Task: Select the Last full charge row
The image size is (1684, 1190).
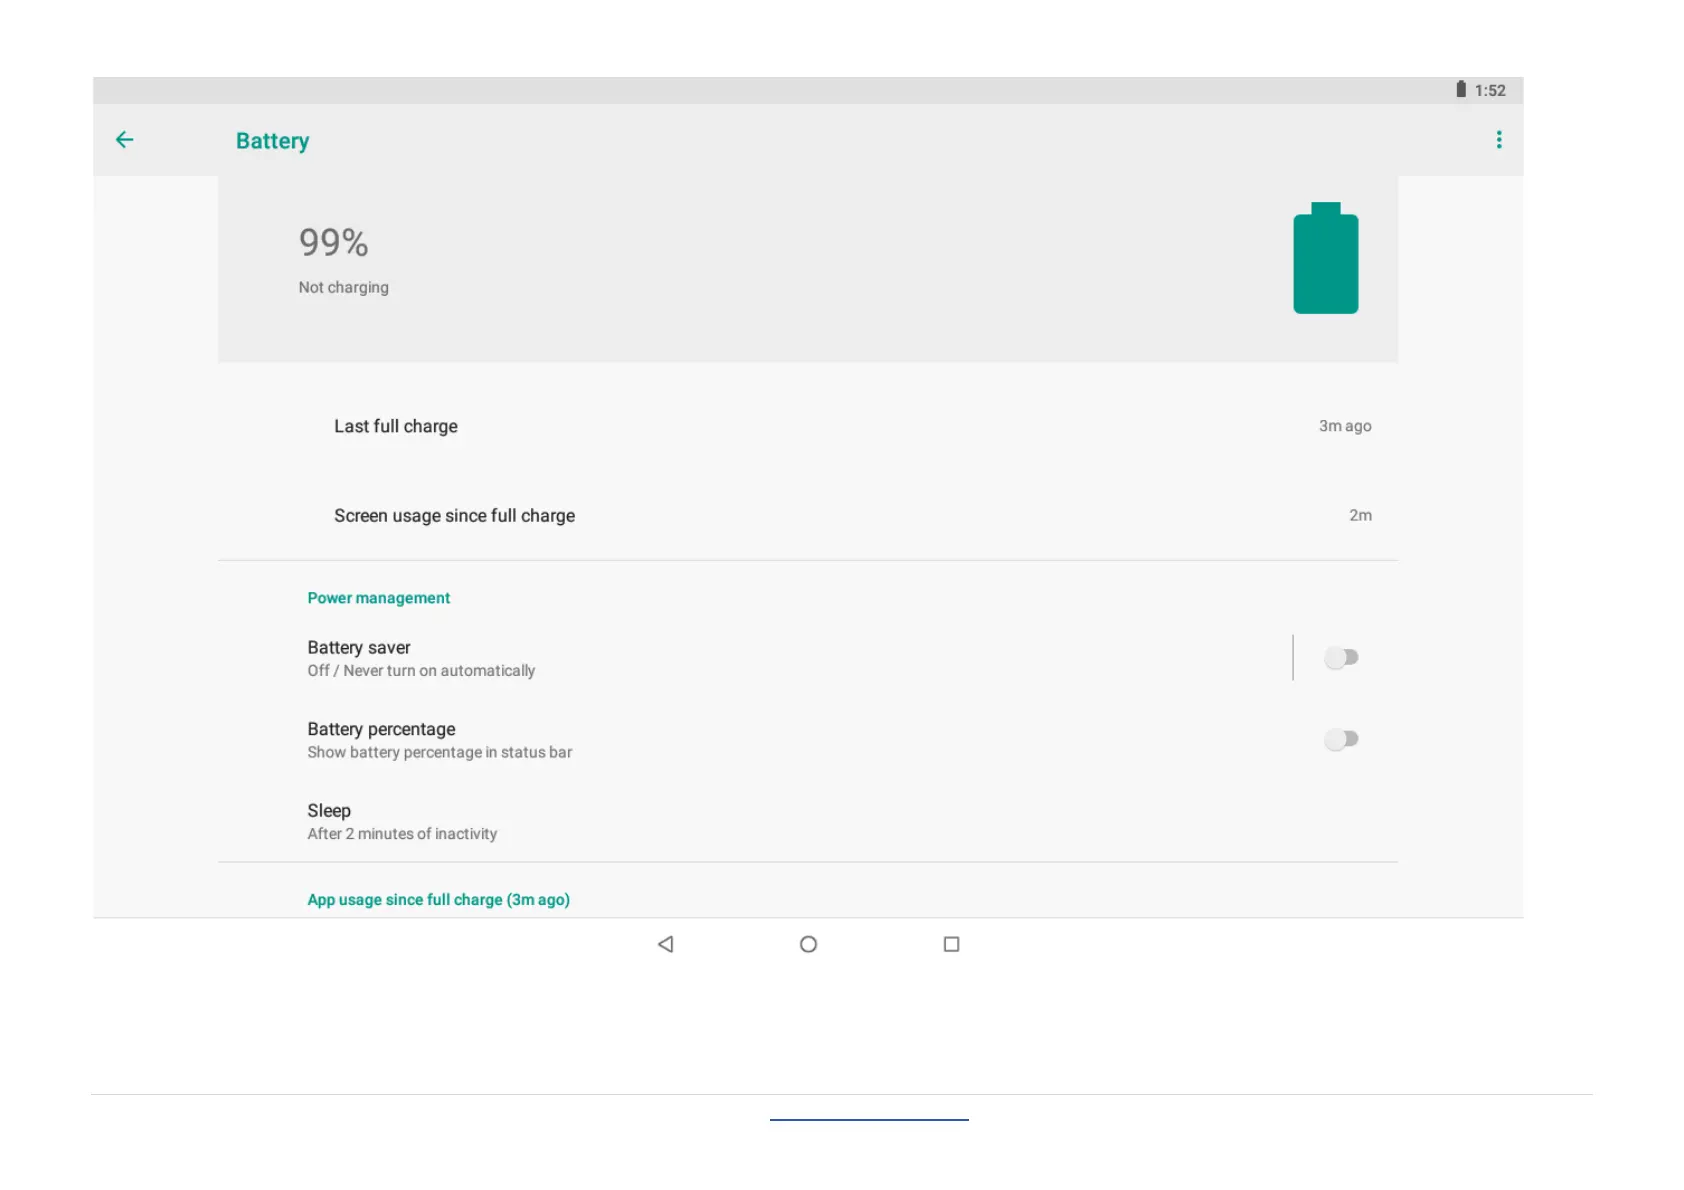Action: (396, 426)
